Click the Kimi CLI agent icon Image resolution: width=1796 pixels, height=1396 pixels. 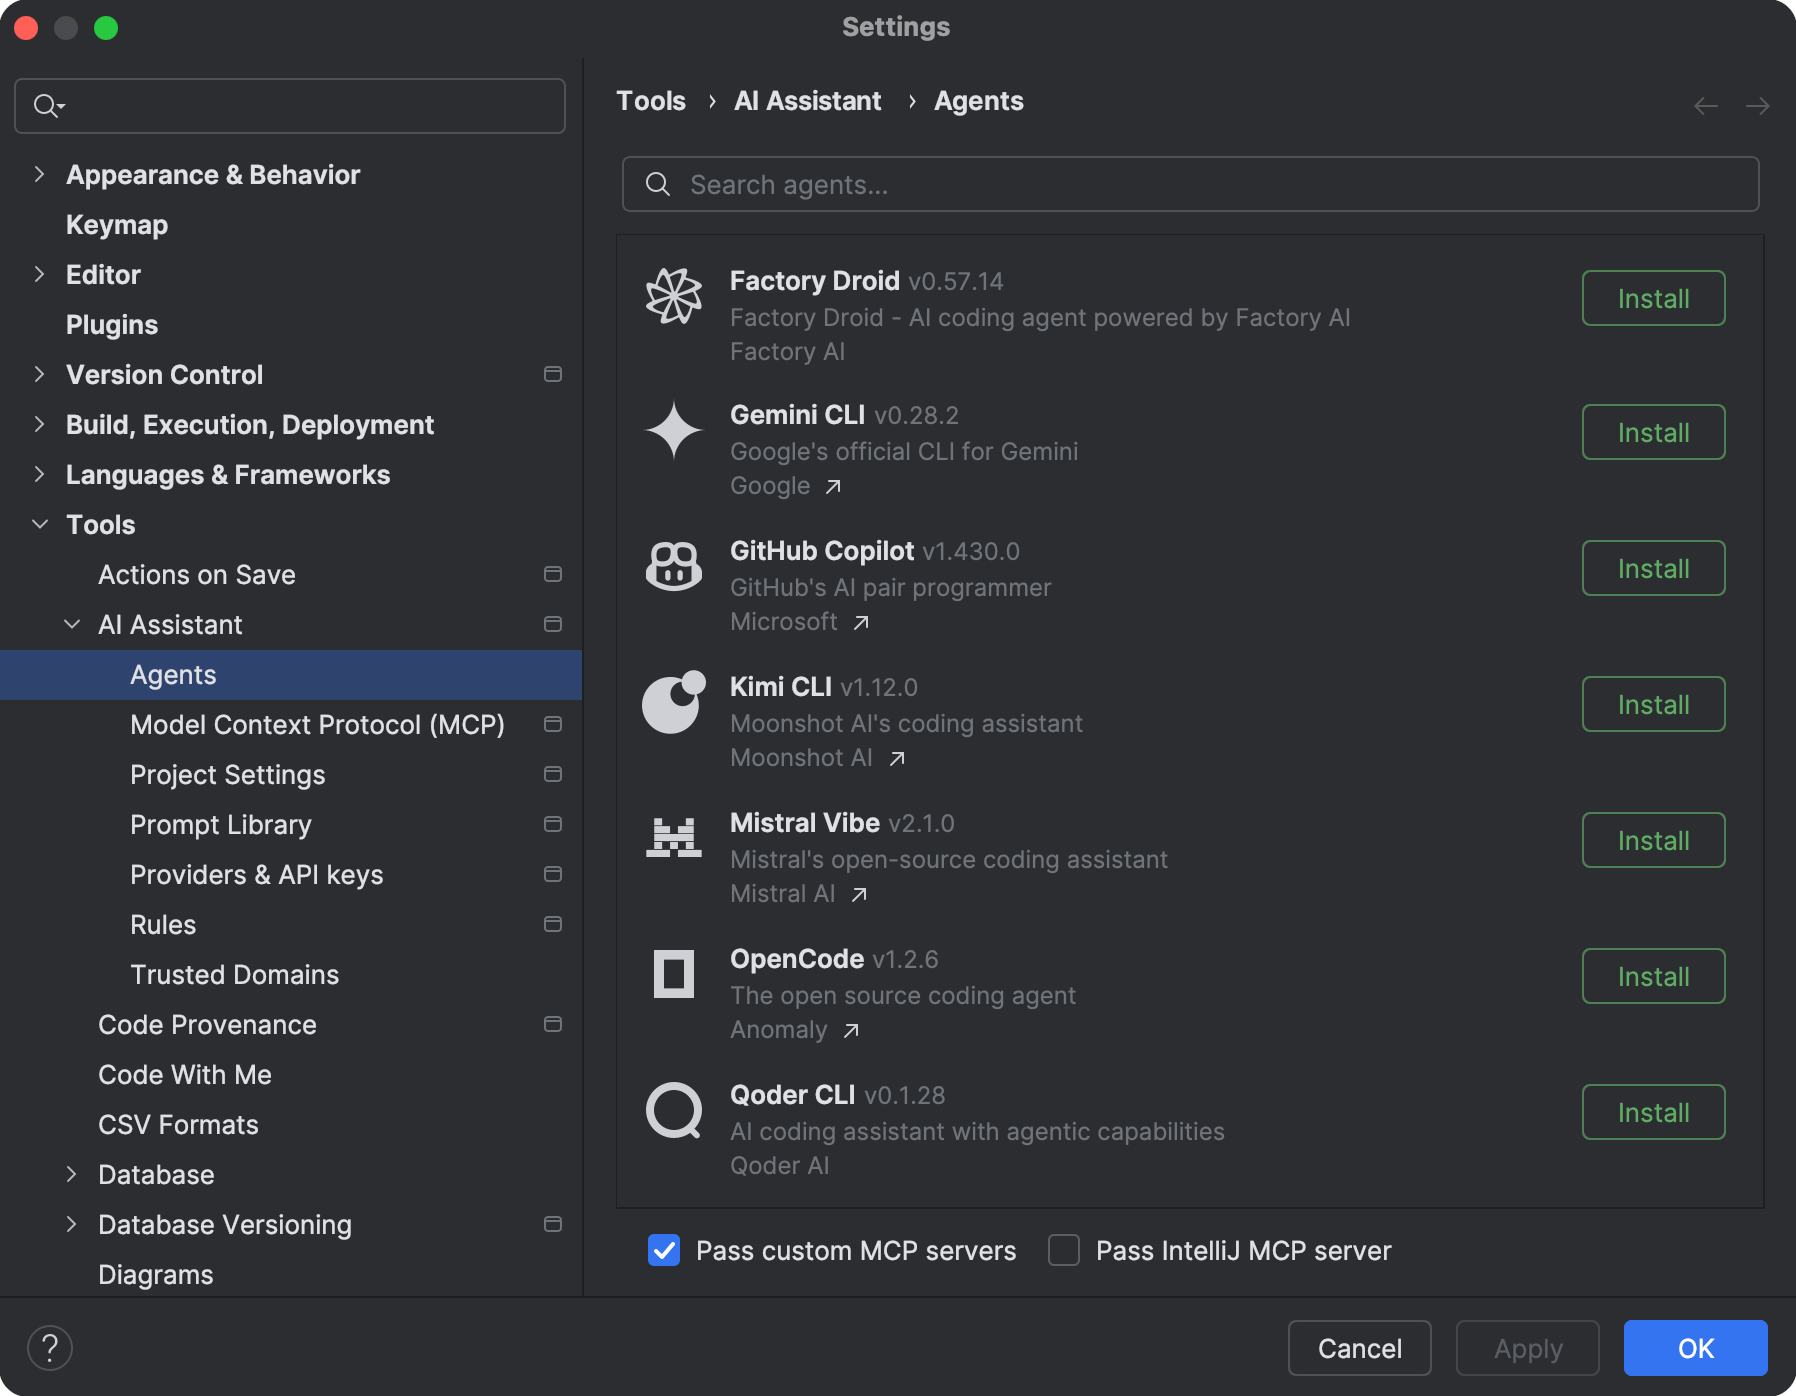click(x=674, y=703)
